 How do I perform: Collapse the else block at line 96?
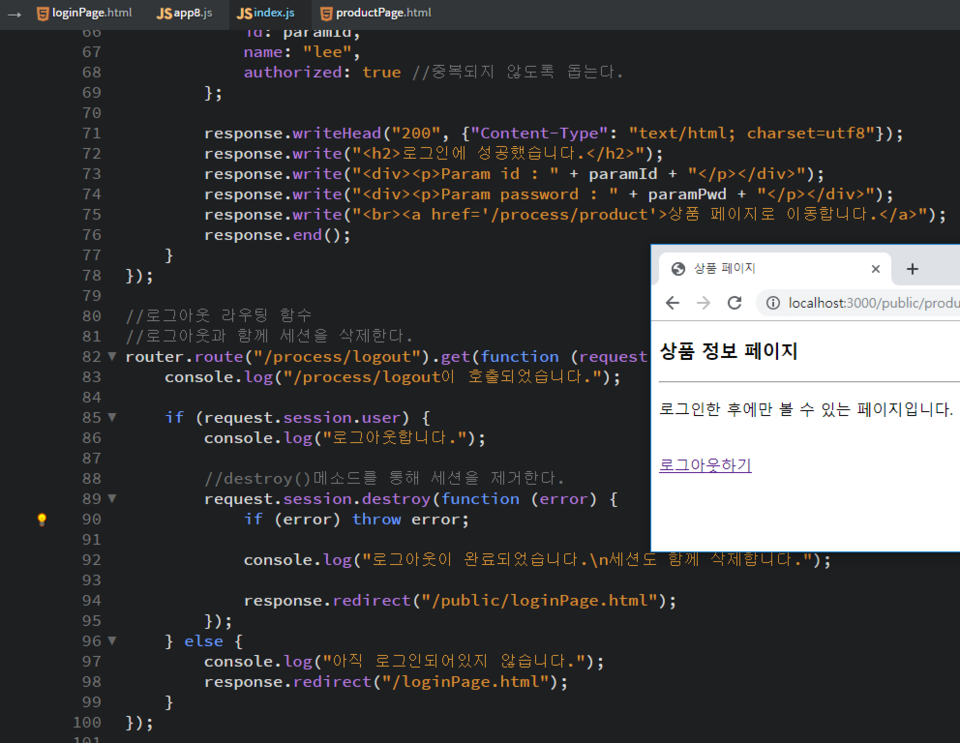point(111,640)
